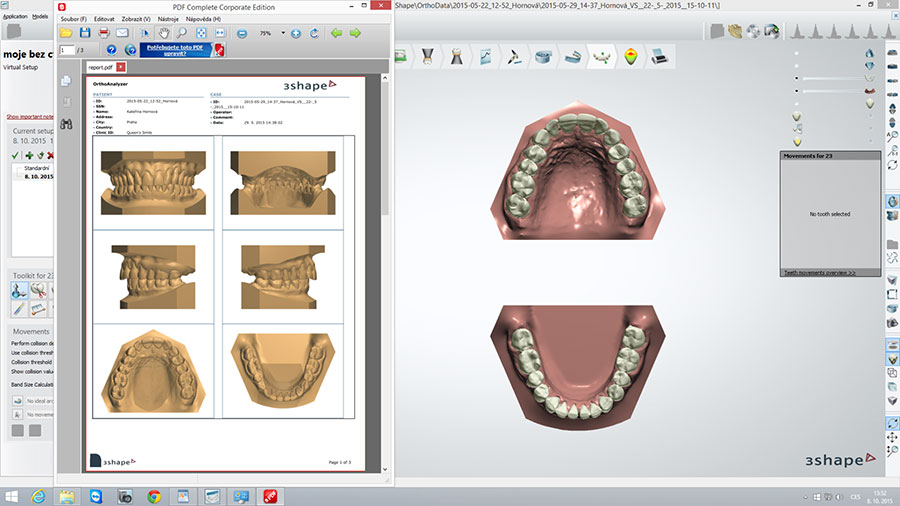The width and height of the screenshot is (900, 506).
Task: Print the report using the printer icon
Action: coord(104,33)
